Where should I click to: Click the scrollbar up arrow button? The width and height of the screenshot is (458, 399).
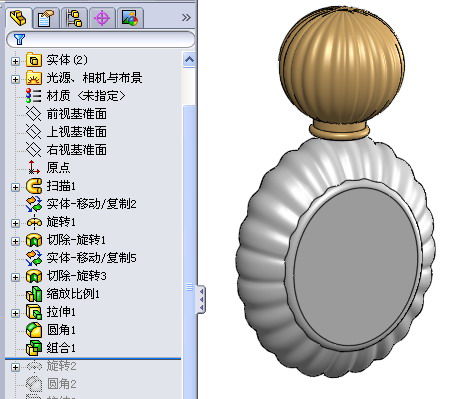pos(189,60)
